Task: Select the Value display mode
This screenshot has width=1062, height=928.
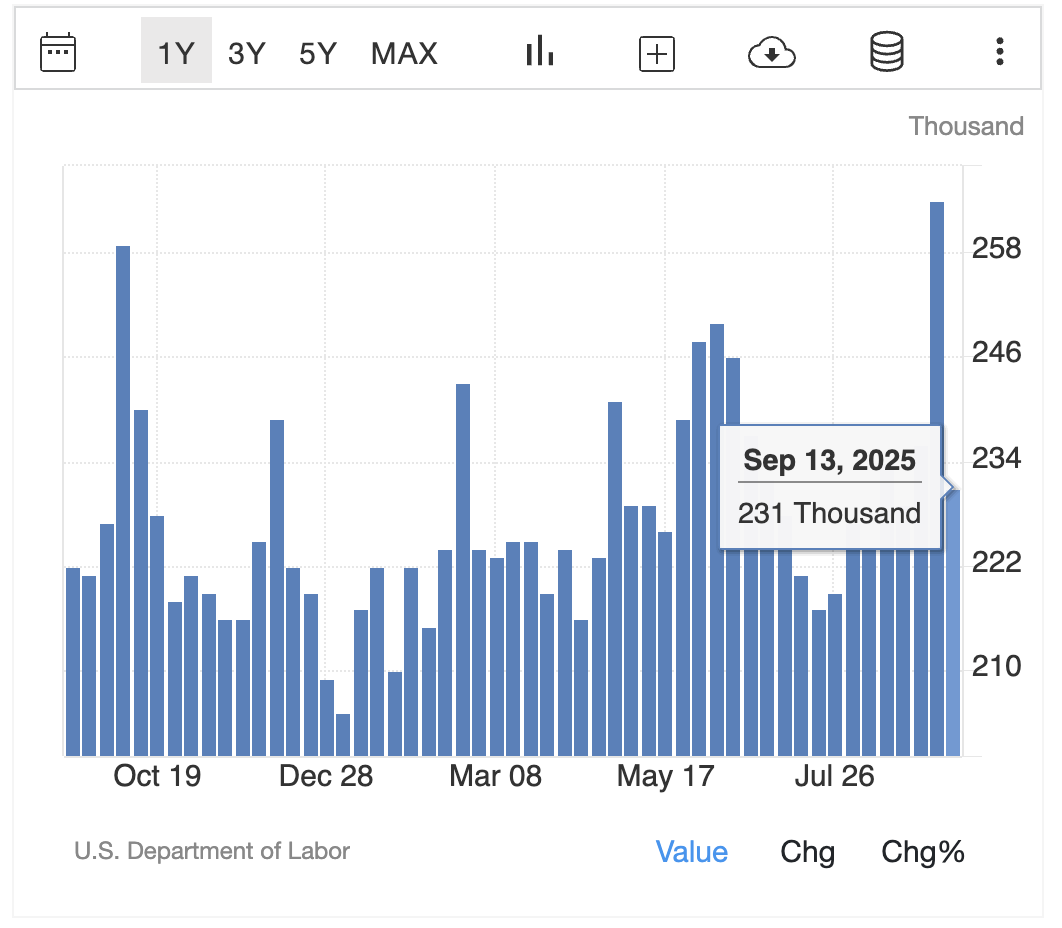Action: [x=691, y=852]
